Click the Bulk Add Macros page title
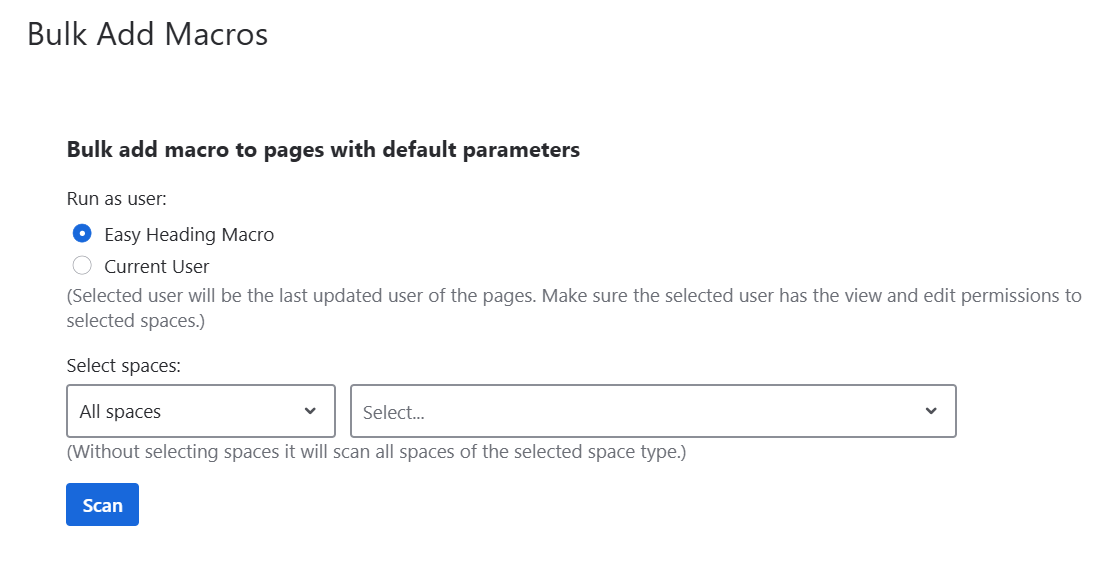Screen dimensions: 1110x561 point(147,34)
